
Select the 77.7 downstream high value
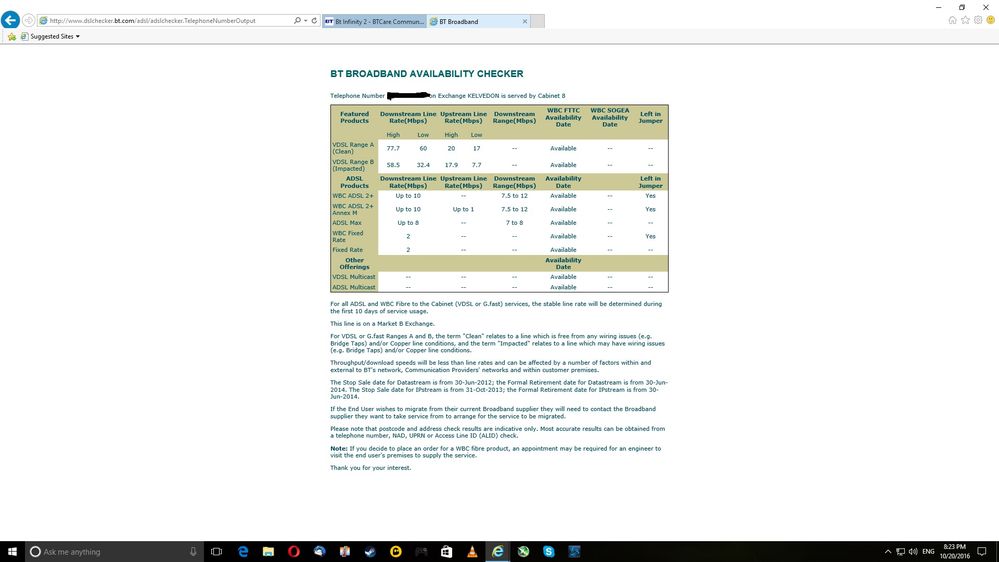[x=393, y=148]
